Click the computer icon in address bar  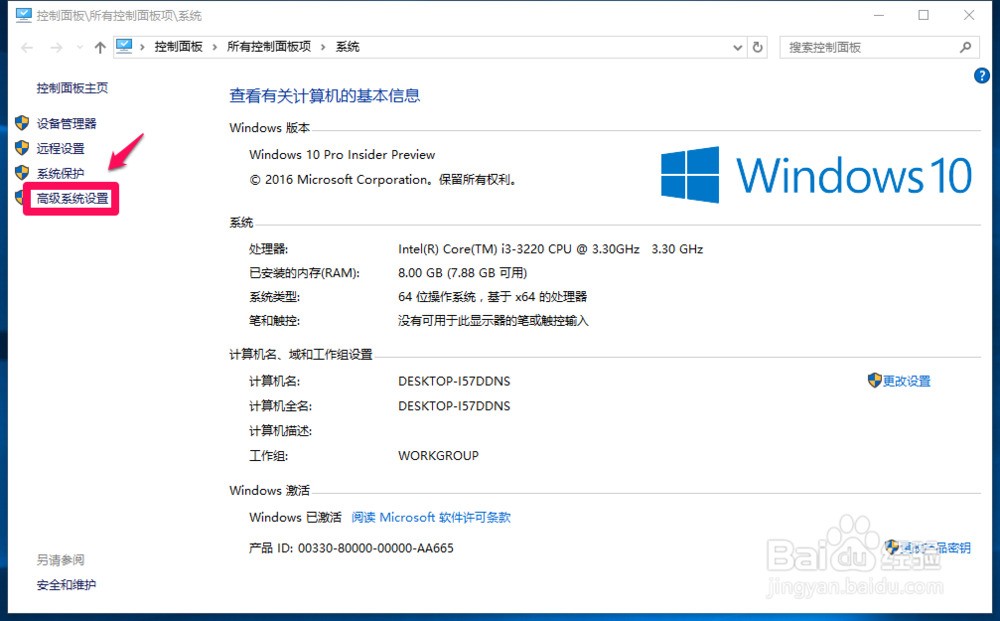124,47
